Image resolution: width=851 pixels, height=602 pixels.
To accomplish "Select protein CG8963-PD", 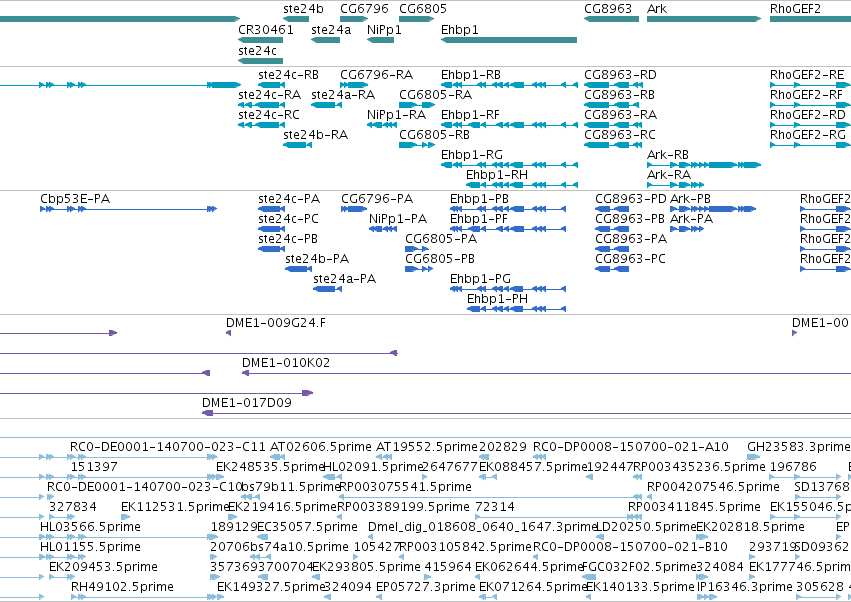I will pos(630,199).
